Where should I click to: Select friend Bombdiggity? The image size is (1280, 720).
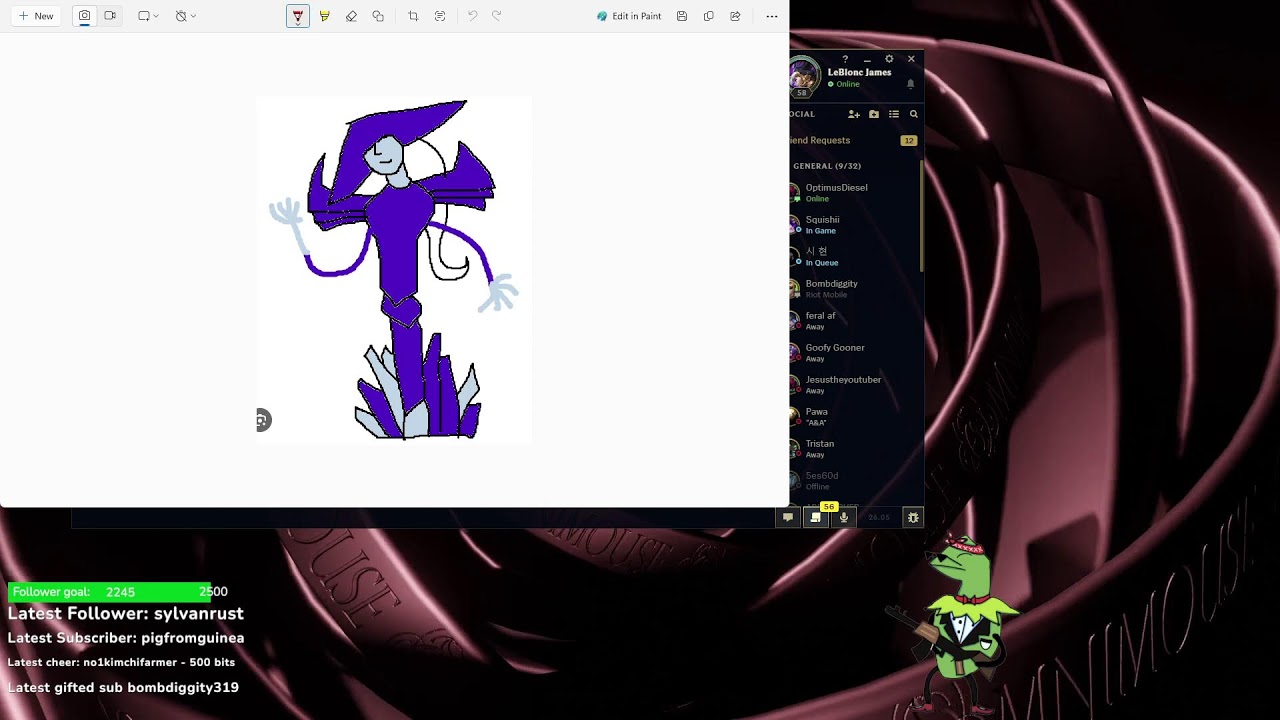(x=855, y=288)
